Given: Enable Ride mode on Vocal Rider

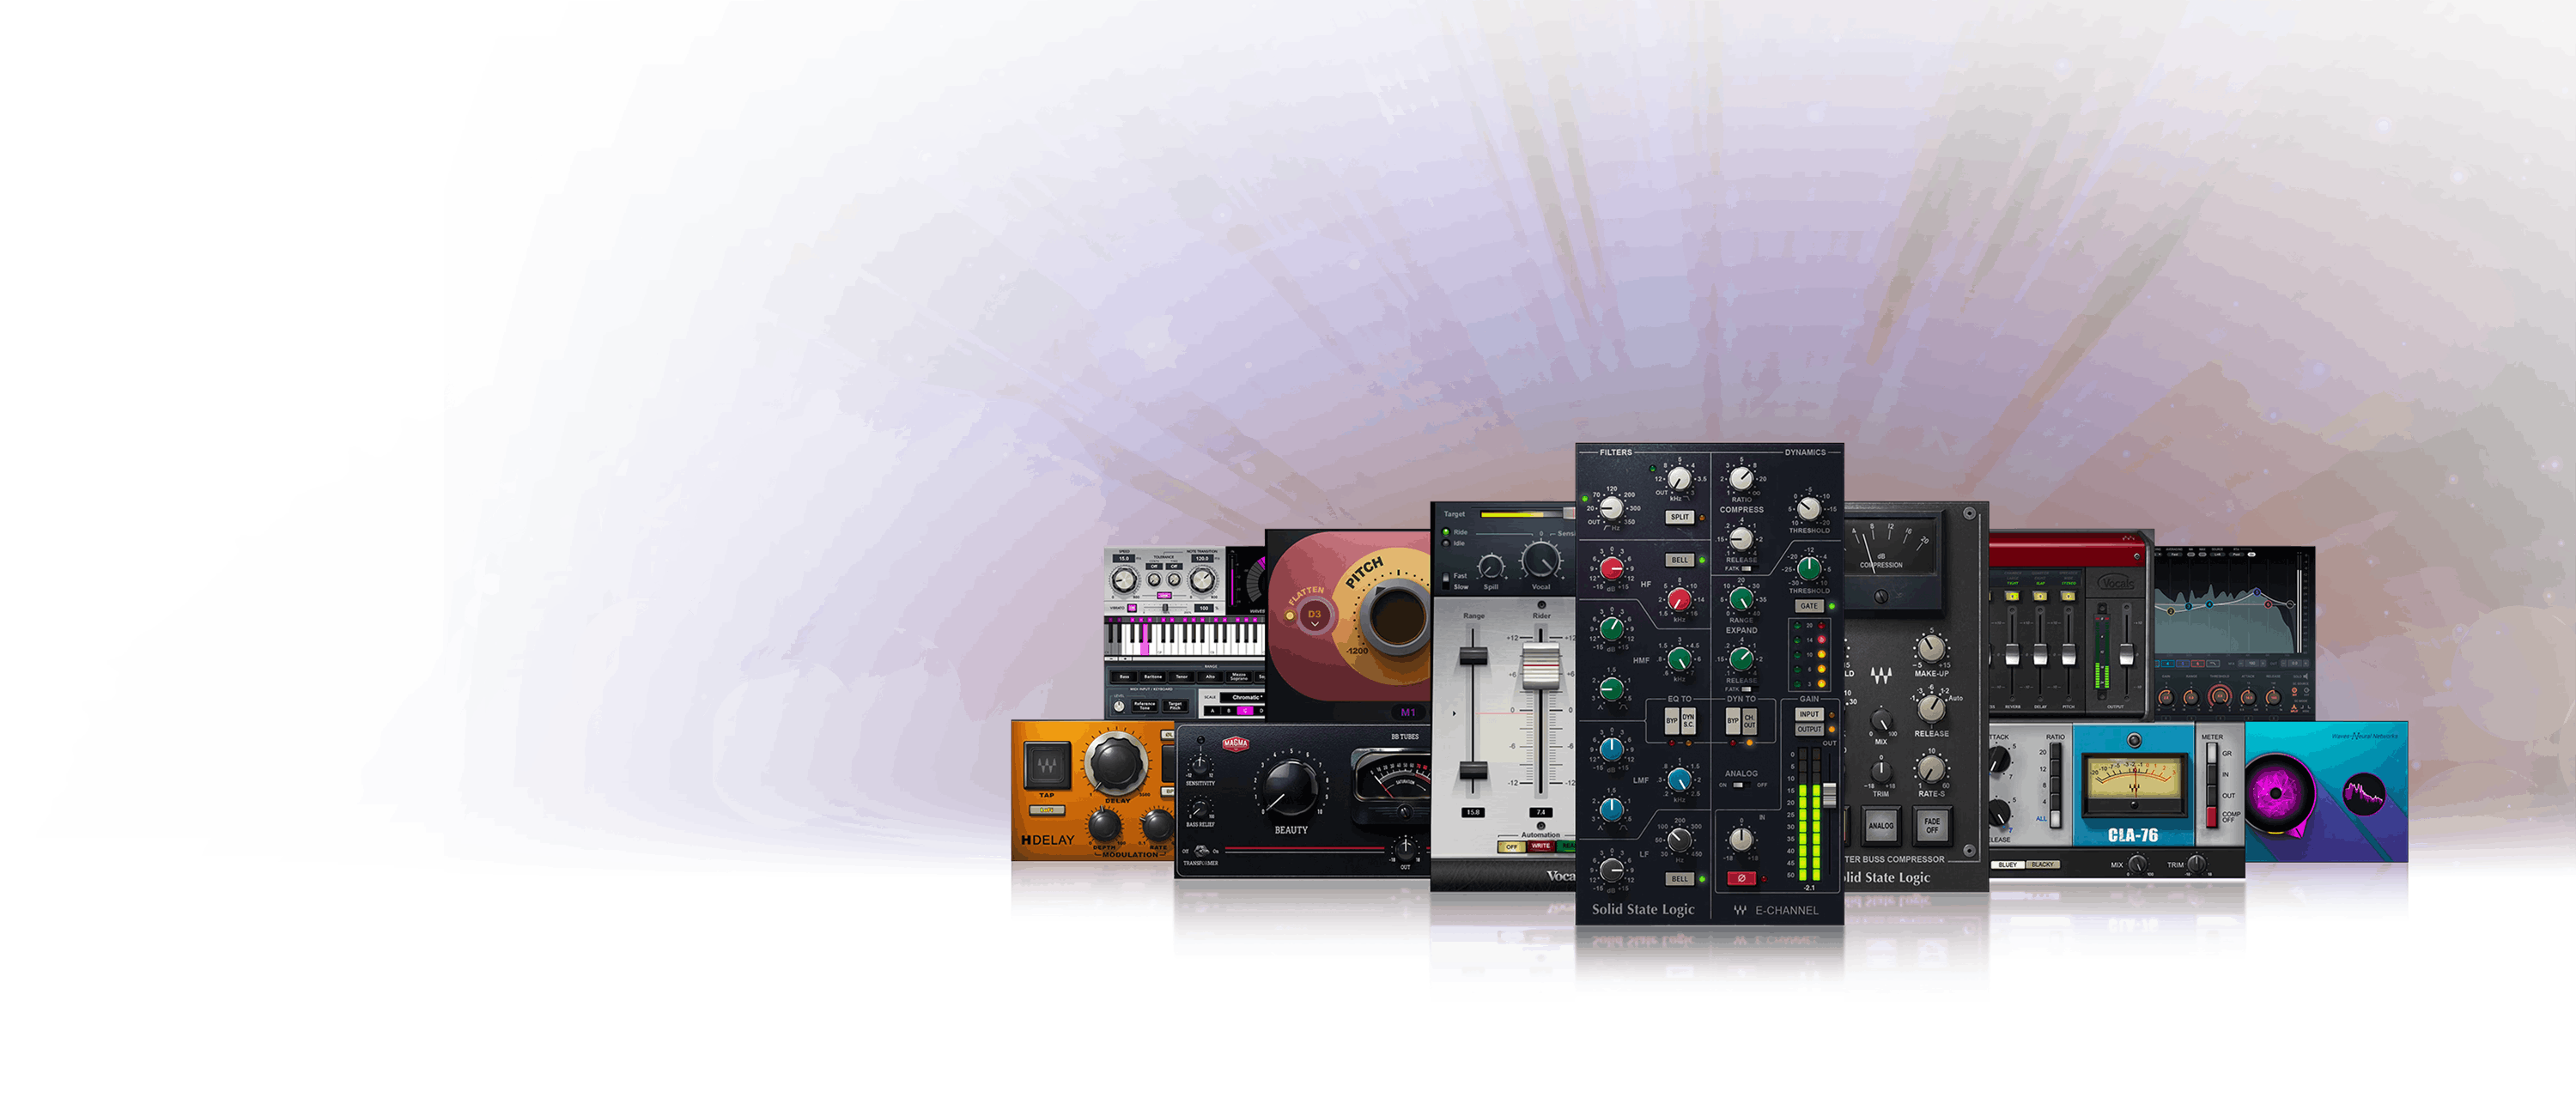Looking at the screenshot, I should pyautogui.click(x=1447, y=533).
